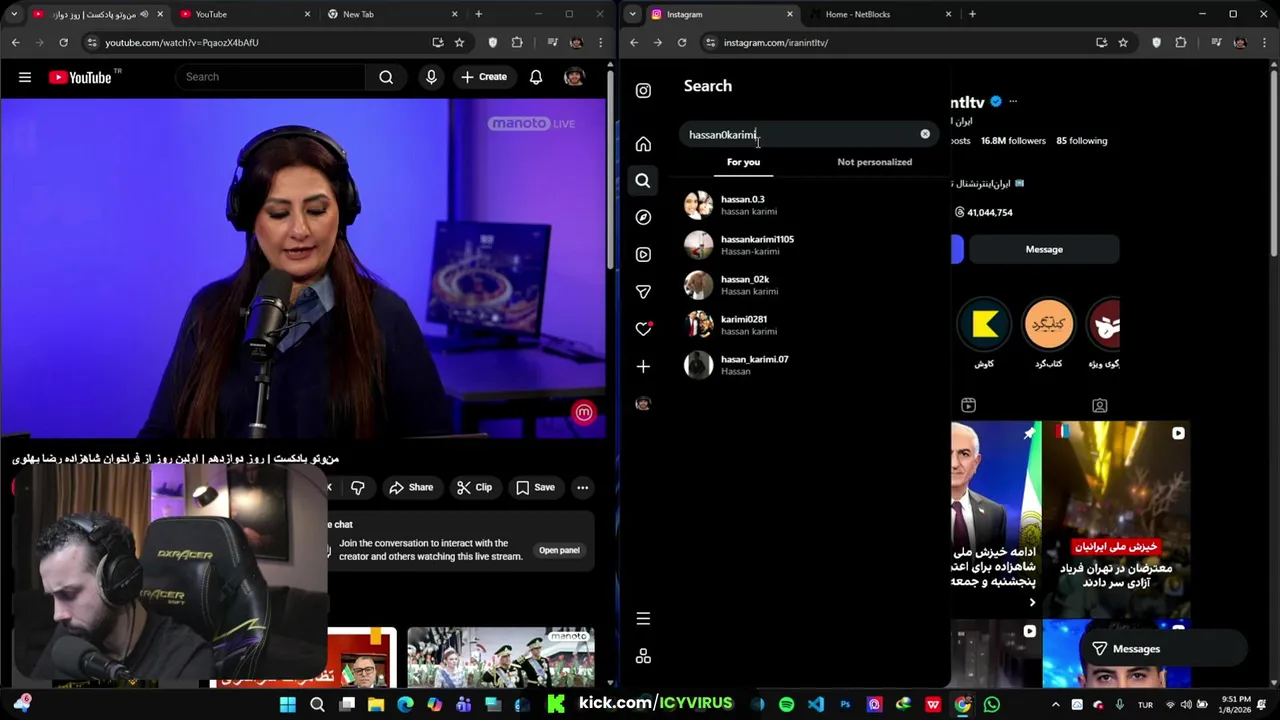Switch to Home - NetBlocks tab
Viewport: 1280px width, 720px height.
coord(879,14)
